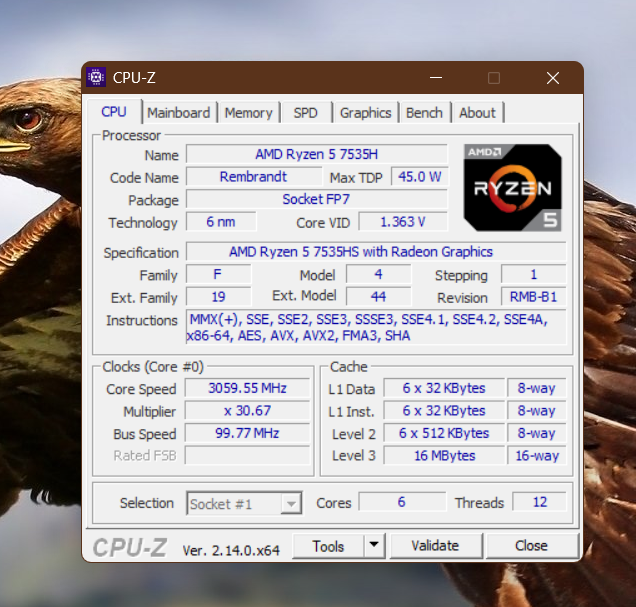
Task: Click the L1 Data associativity 8-way
Action: point(537,388)
